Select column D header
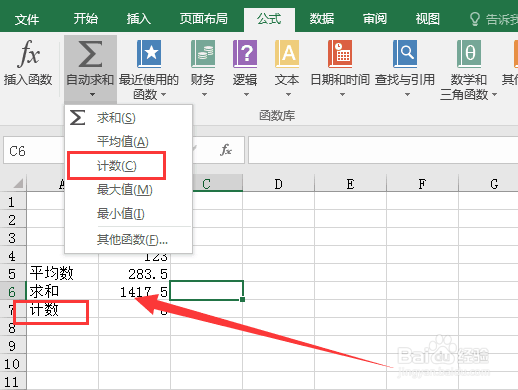This screenshot has height=390, width=518. [x=278, y=184]
